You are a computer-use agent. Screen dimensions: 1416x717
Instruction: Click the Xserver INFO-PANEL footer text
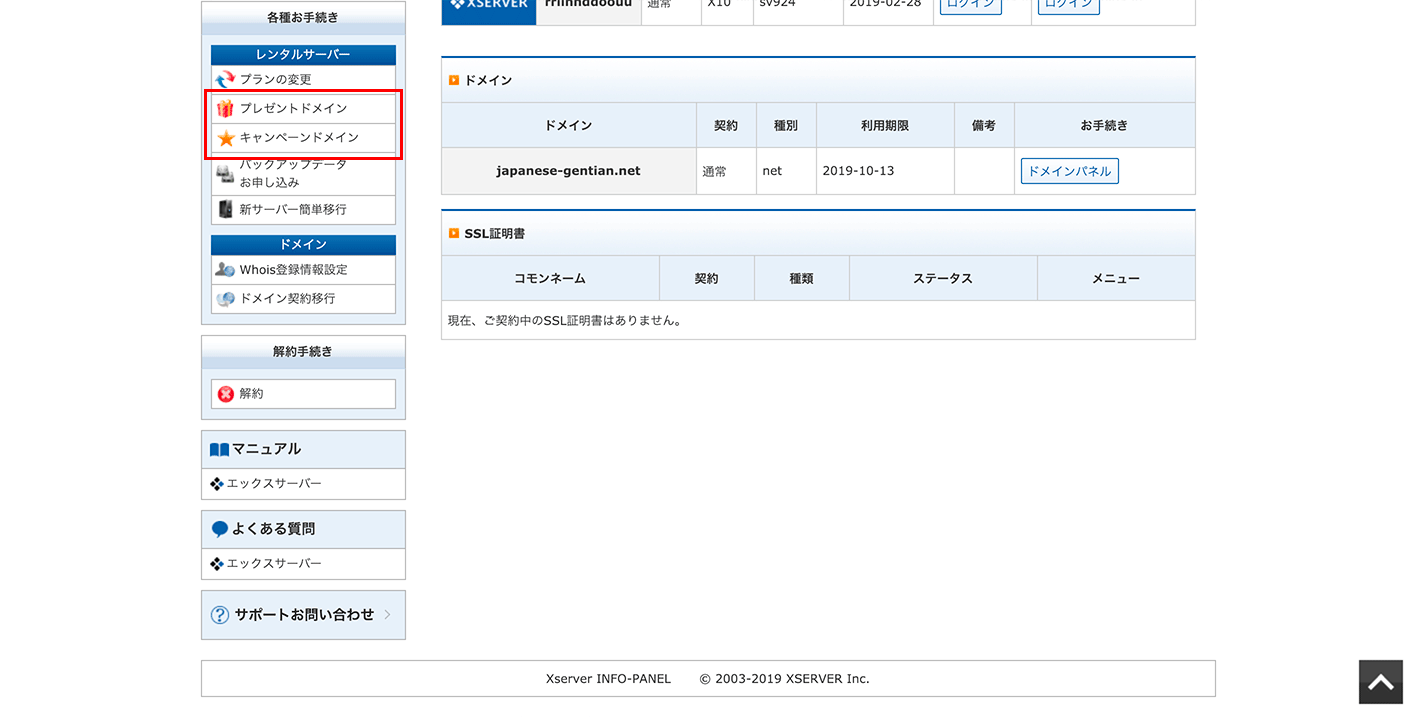608,679
